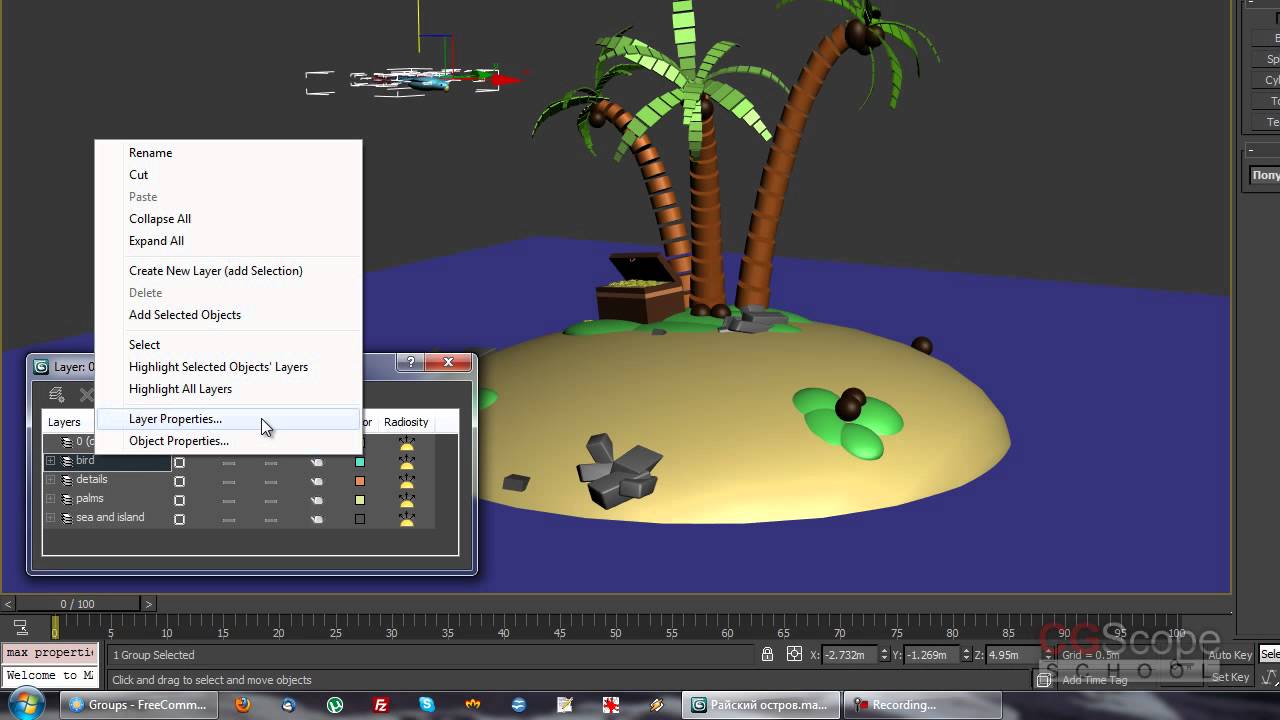Click the radiosity icon for details layer
The width and height of the screenshot is (1280, 720).
406,481
